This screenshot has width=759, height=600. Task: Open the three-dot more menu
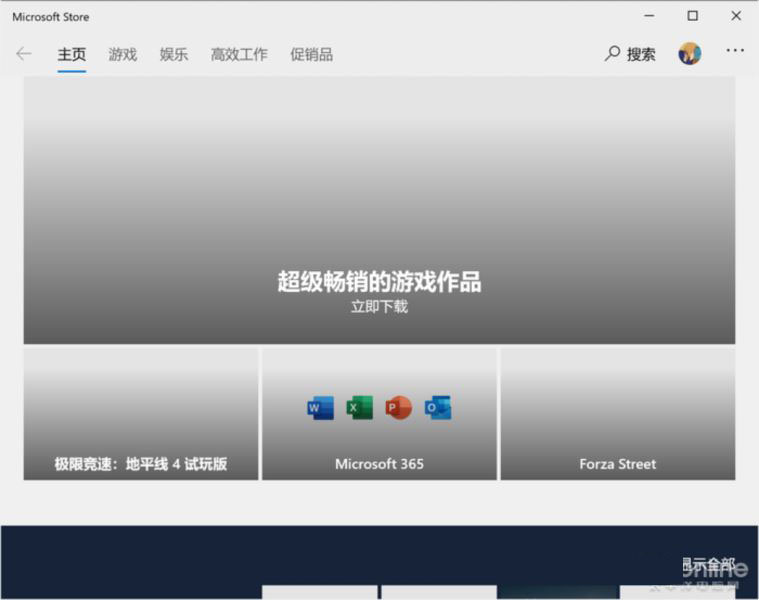pyautogui.click(x=735, y=50)
